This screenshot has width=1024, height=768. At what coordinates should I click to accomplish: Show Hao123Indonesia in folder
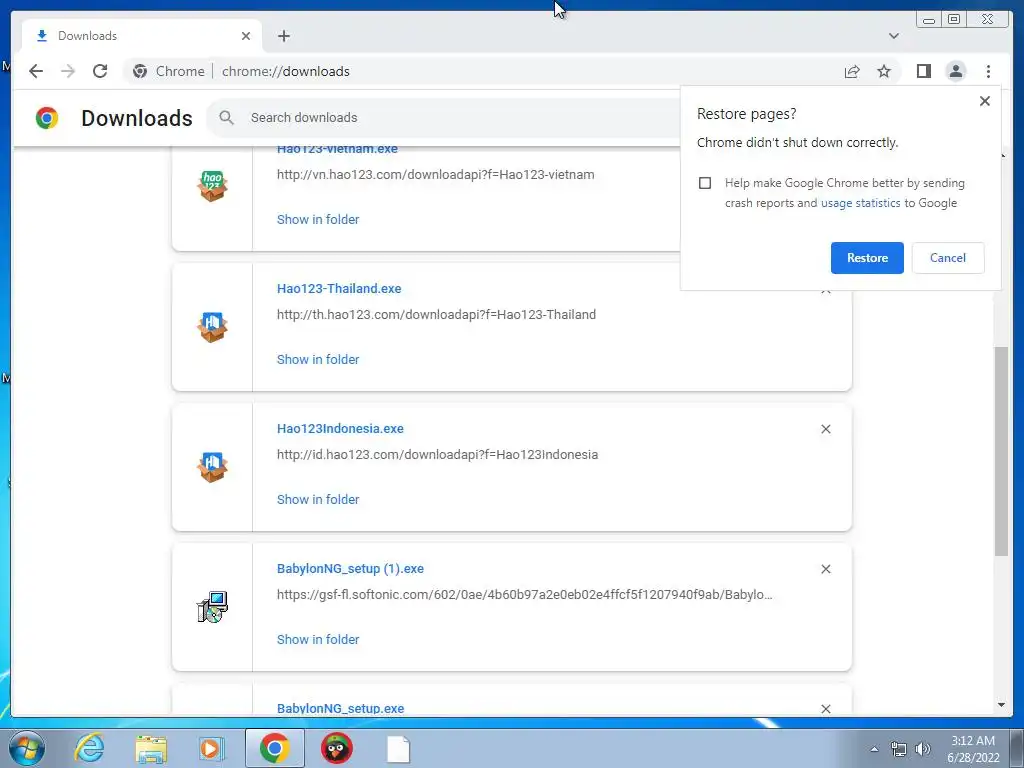pyautogui.click(x=318, y=500)
